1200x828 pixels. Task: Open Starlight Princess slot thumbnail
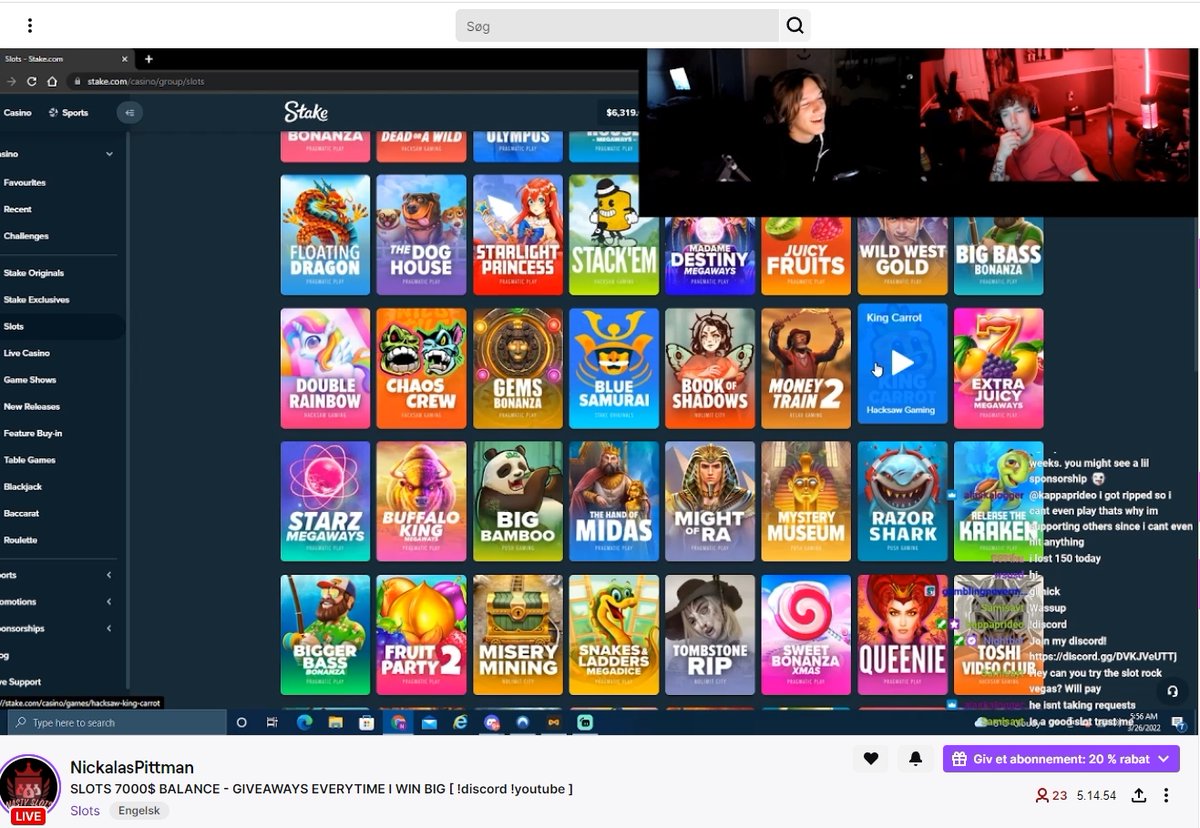518,235
